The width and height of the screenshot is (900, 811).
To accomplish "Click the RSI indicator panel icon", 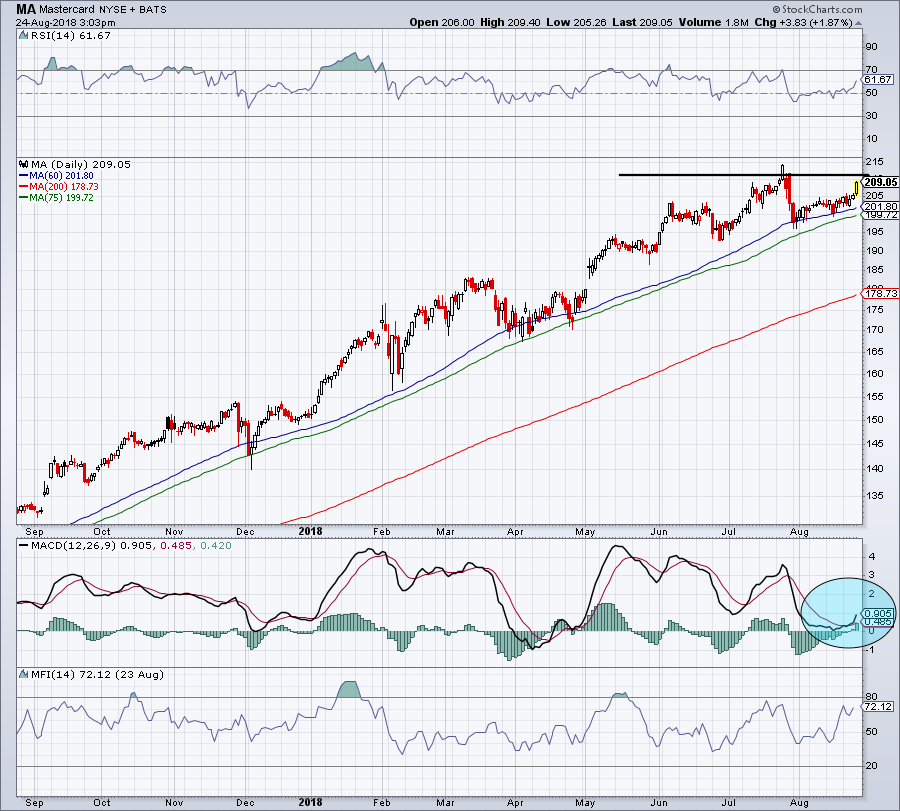I will (23, 36).
